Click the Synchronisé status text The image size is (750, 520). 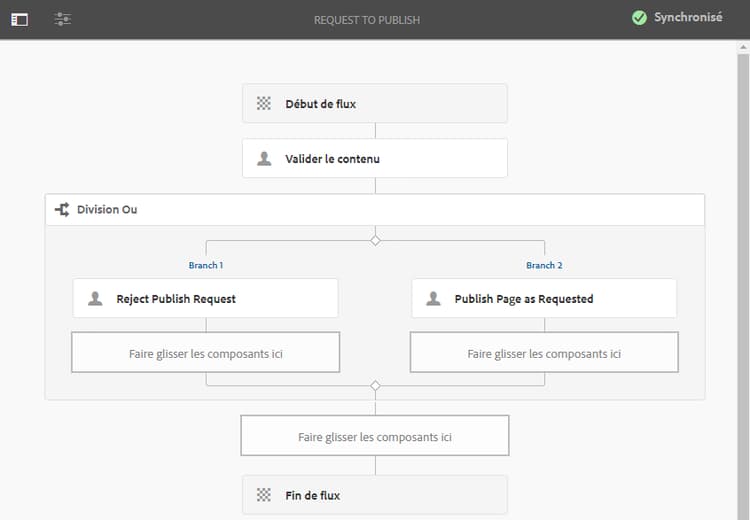coord(688,18)
